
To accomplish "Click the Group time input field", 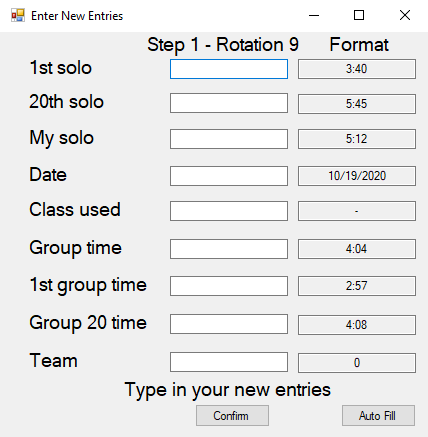I will click(x=229, y=249).
